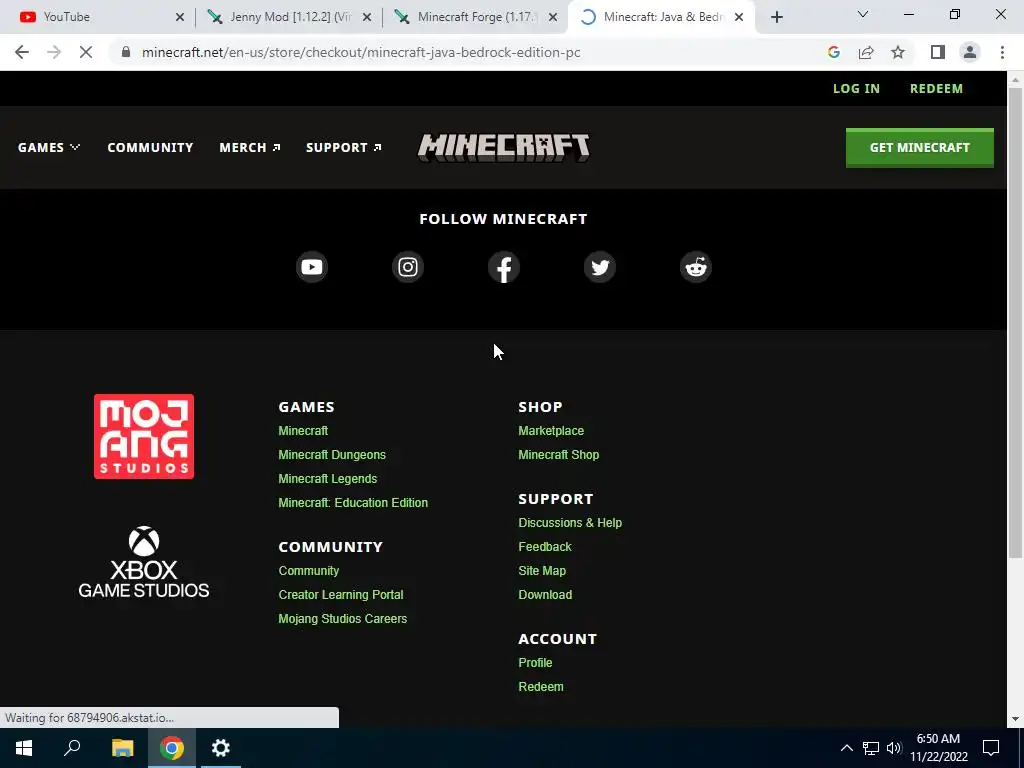Stop page loading with X button

tap(86, 52)
